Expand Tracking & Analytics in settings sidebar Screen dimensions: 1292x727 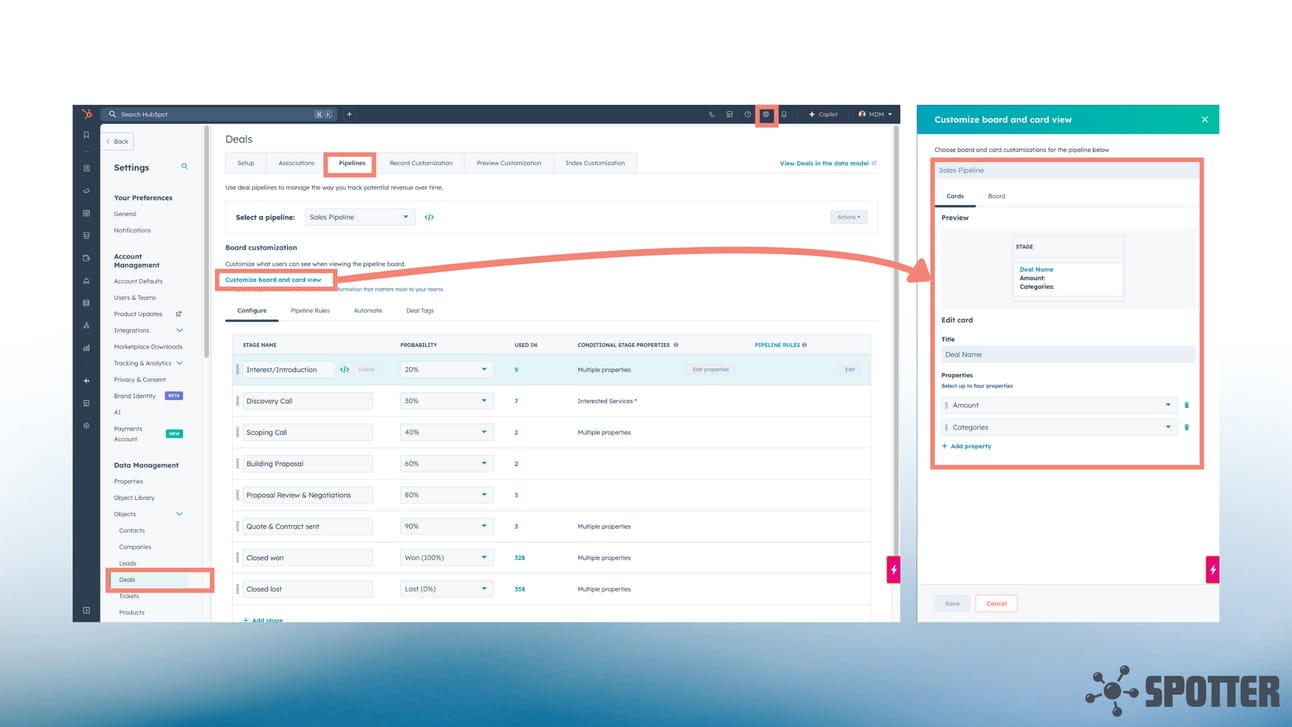pyautogui.click(x=180, y=363)
